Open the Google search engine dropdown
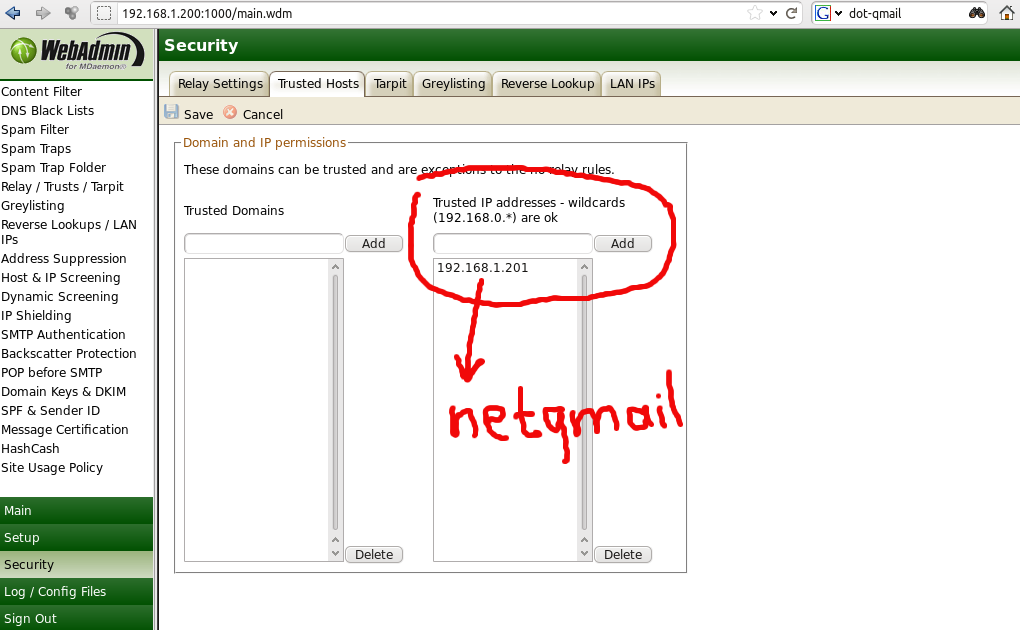1020x630 pixels. 827,13
